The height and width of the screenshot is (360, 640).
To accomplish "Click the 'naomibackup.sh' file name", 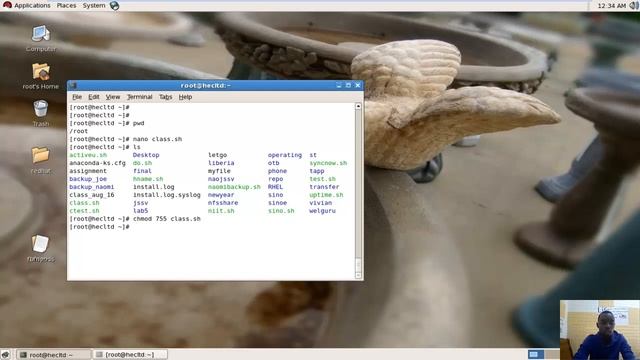I will click(234, 187).
